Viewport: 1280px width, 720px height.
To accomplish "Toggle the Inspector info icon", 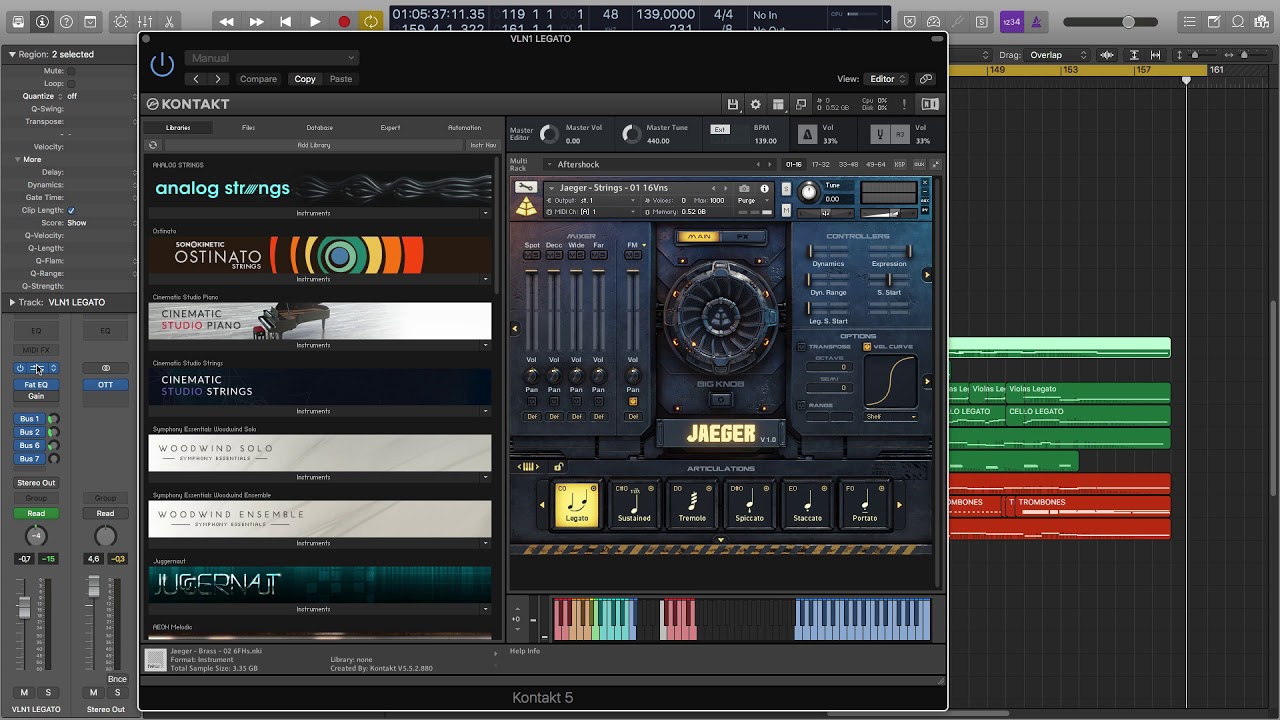I will point(42,21).
